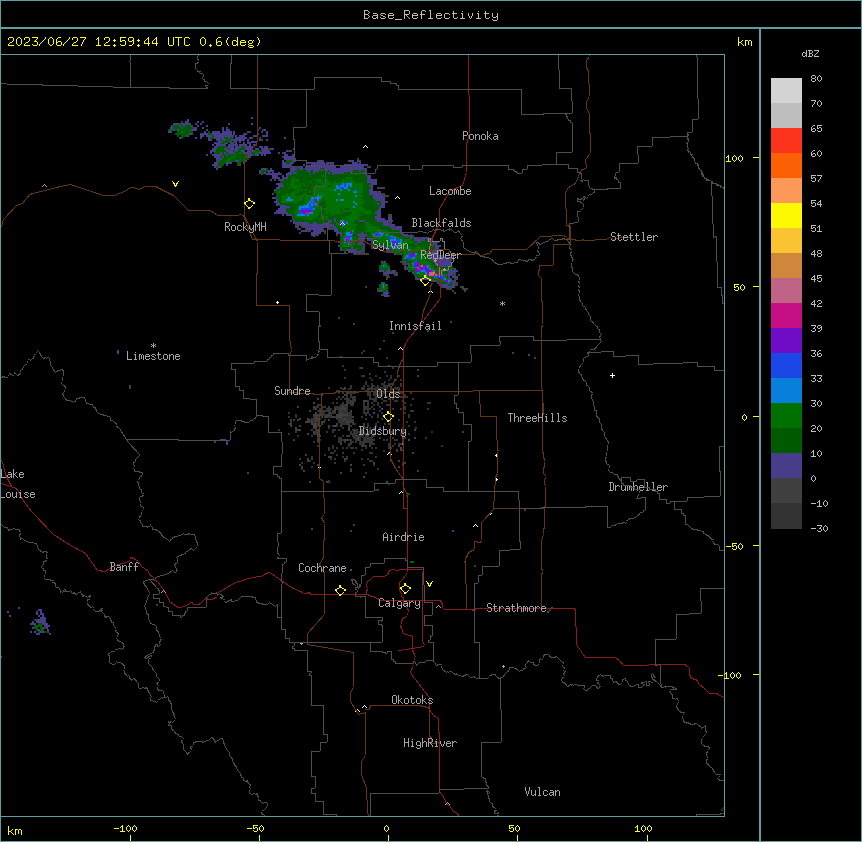Click the -50 km tick on bottom axis

click(x=256, y=828)
